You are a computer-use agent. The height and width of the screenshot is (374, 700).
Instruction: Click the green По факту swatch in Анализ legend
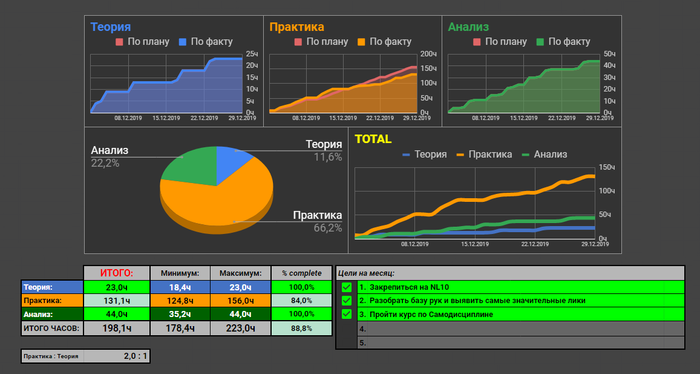click(540, 42)
